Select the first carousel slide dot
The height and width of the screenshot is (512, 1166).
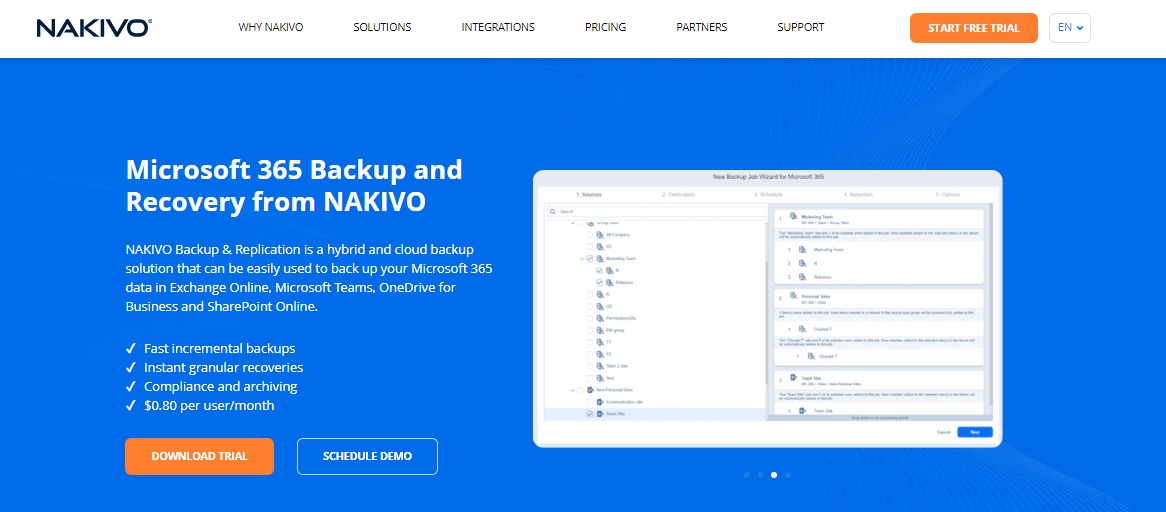pyautogui.click(x=747, y=474)
